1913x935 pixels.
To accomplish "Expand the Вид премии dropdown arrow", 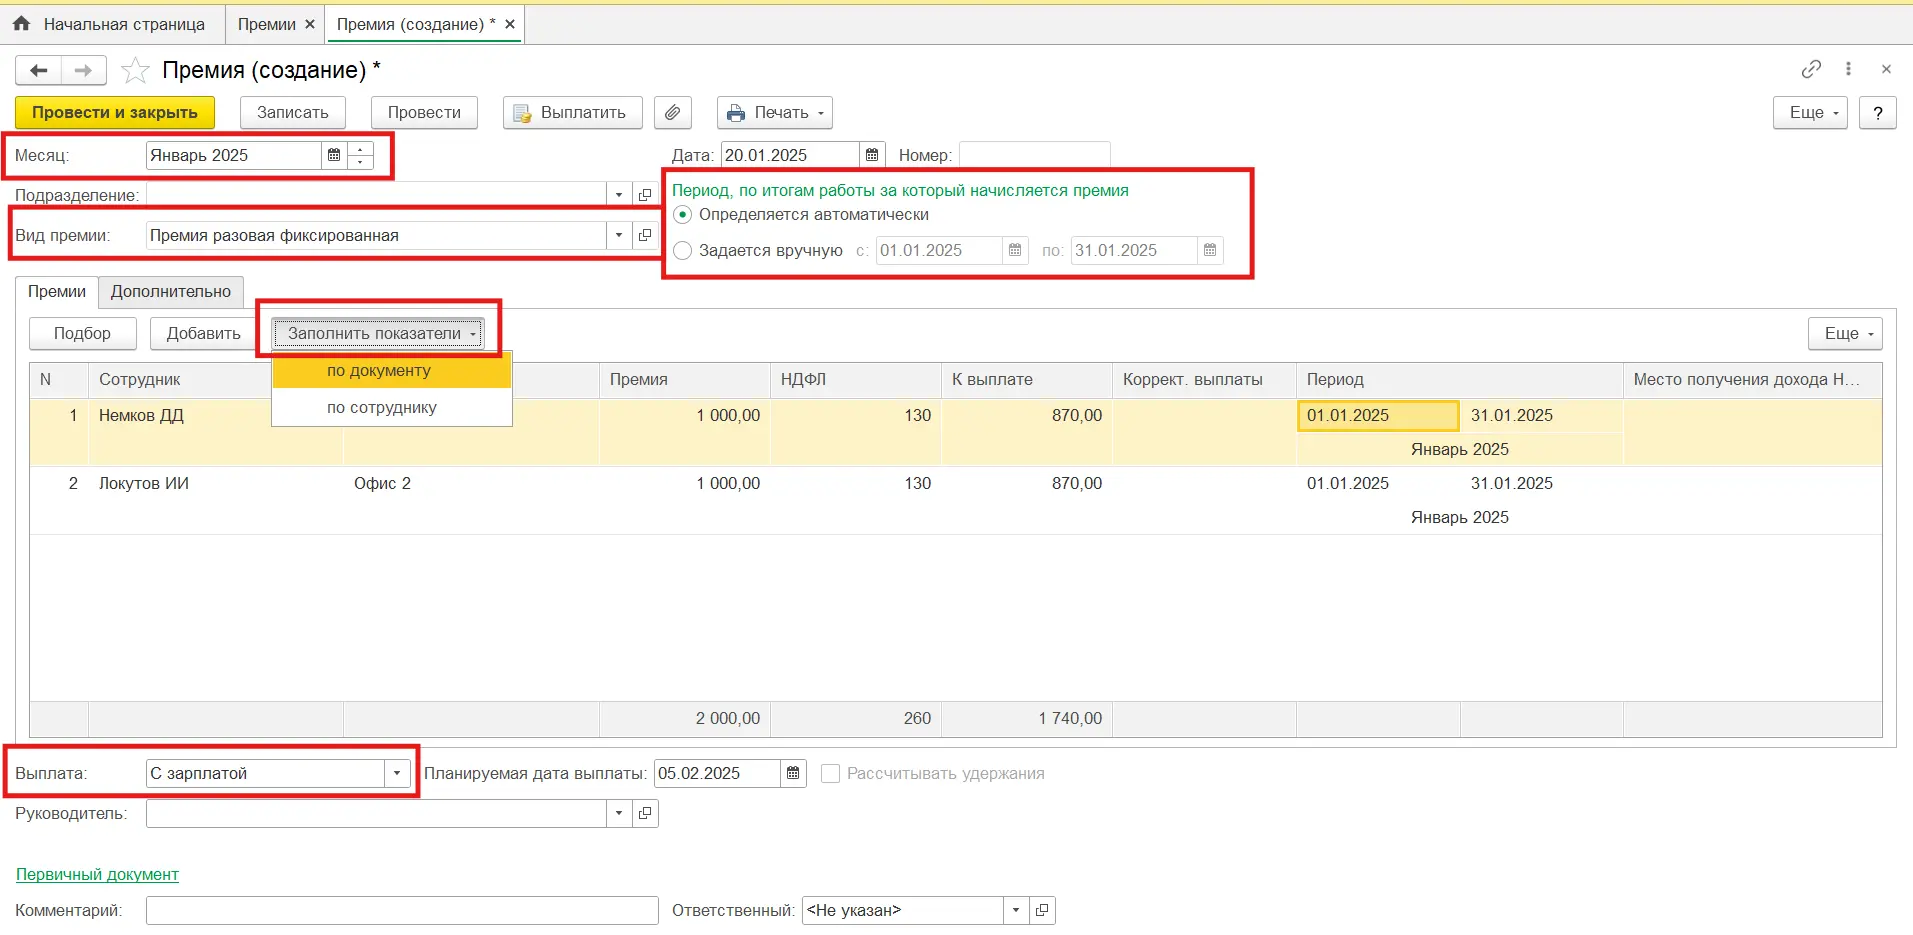I will point(619,236).
